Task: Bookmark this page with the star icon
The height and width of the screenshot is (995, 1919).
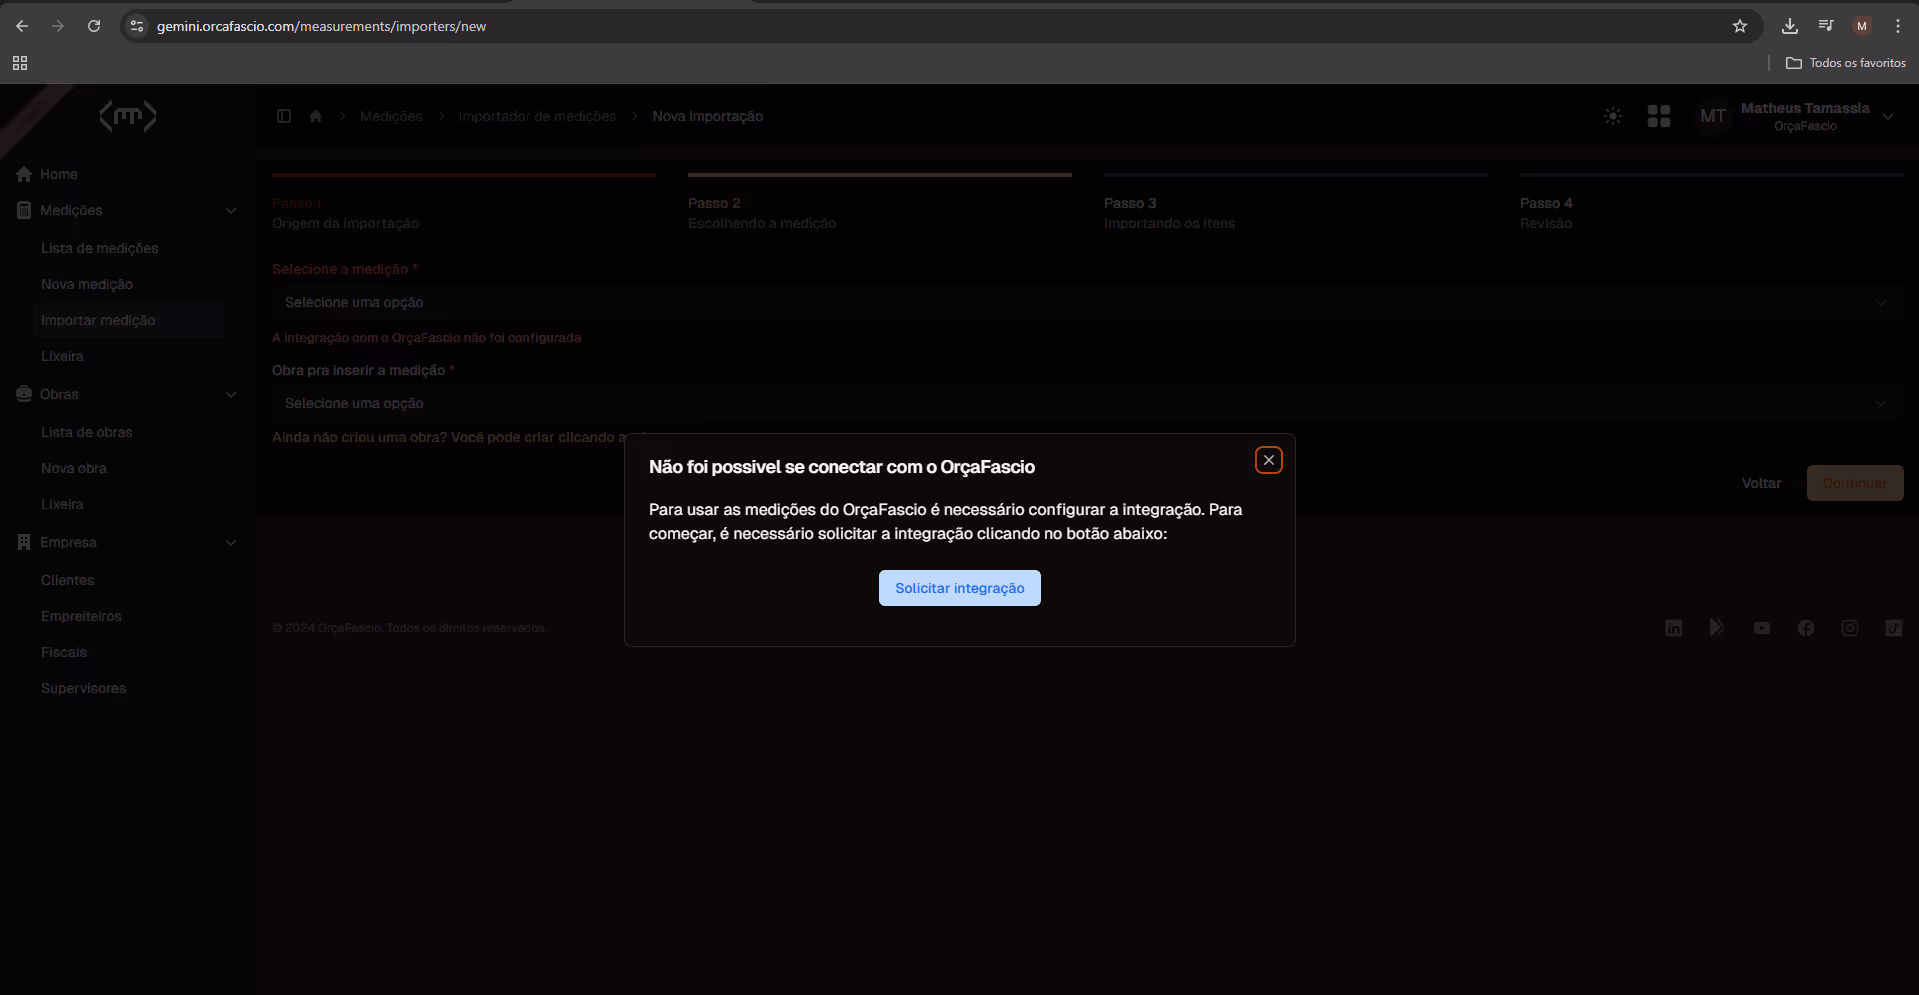Action: [x=1740, y=26]
